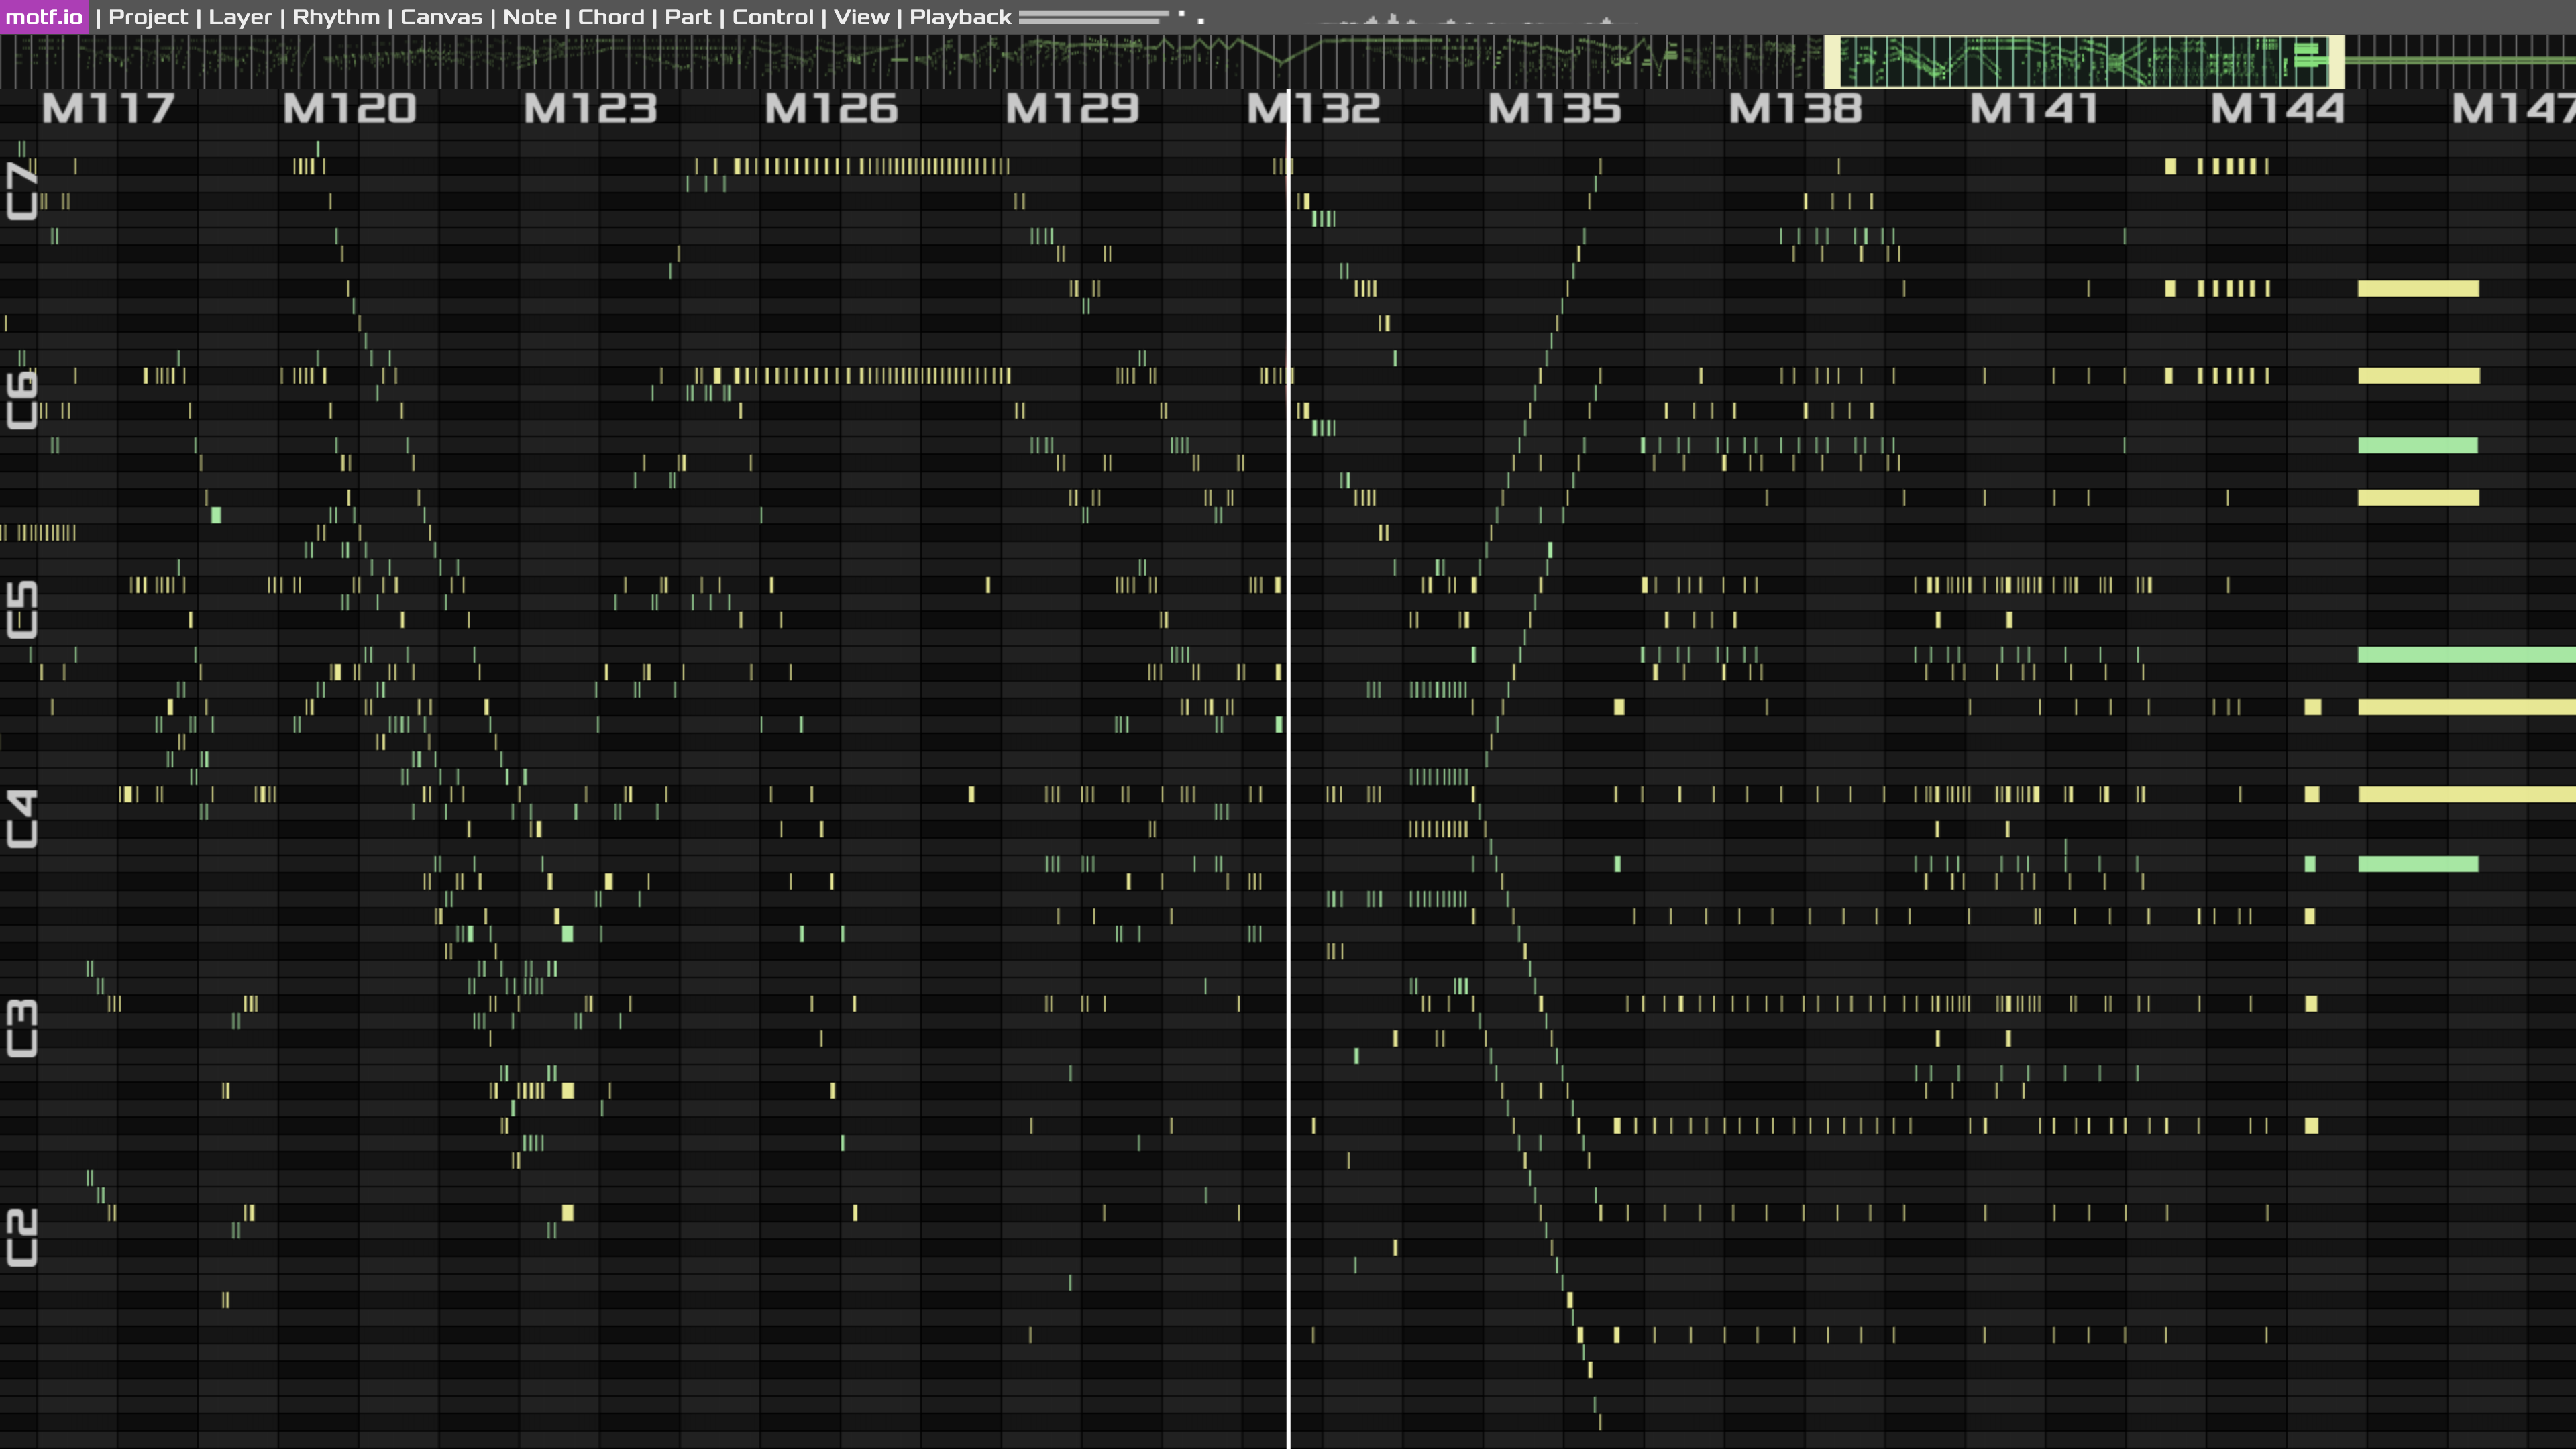The width and height of the screenshot is (2576, 1449).
Task: Jump to measure M138 in the ruler
Action: [1795, 109]
